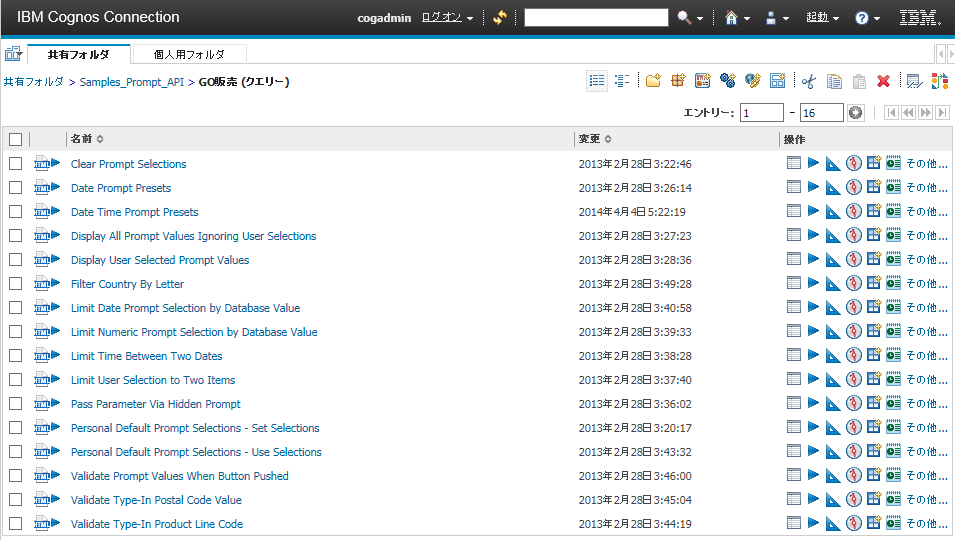
Task: Open the 起動 launch dropdown menu
Action: point(822,18)
